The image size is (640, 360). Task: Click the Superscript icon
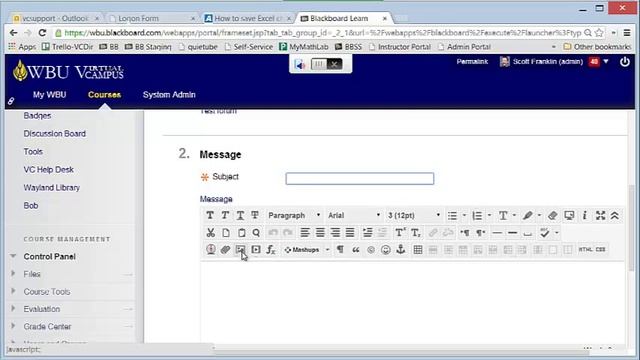pyautogui.click(x=400, y=233)
